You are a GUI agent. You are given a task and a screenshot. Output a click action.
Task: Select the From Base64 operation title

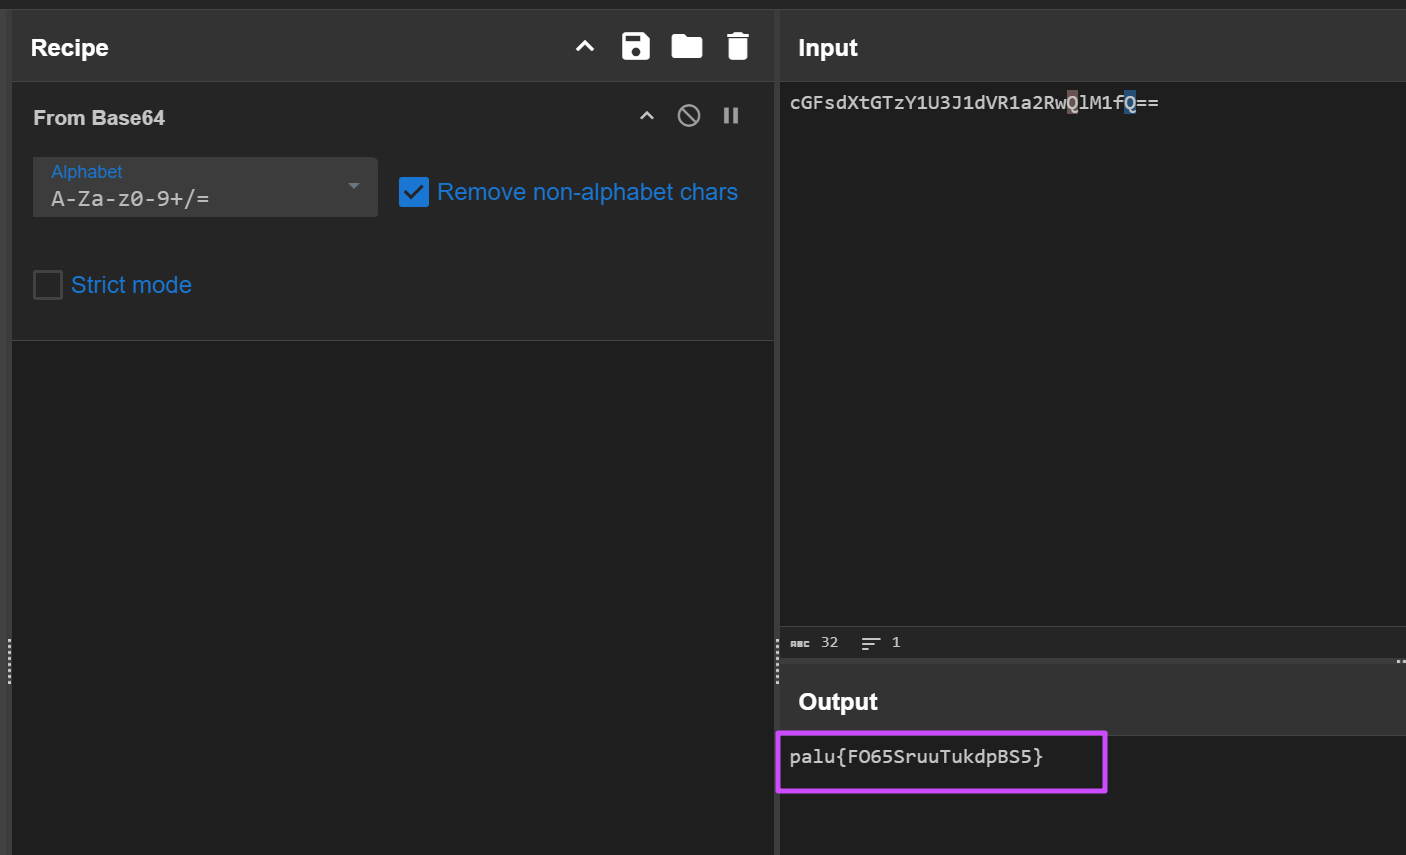(x=99, y=118)
